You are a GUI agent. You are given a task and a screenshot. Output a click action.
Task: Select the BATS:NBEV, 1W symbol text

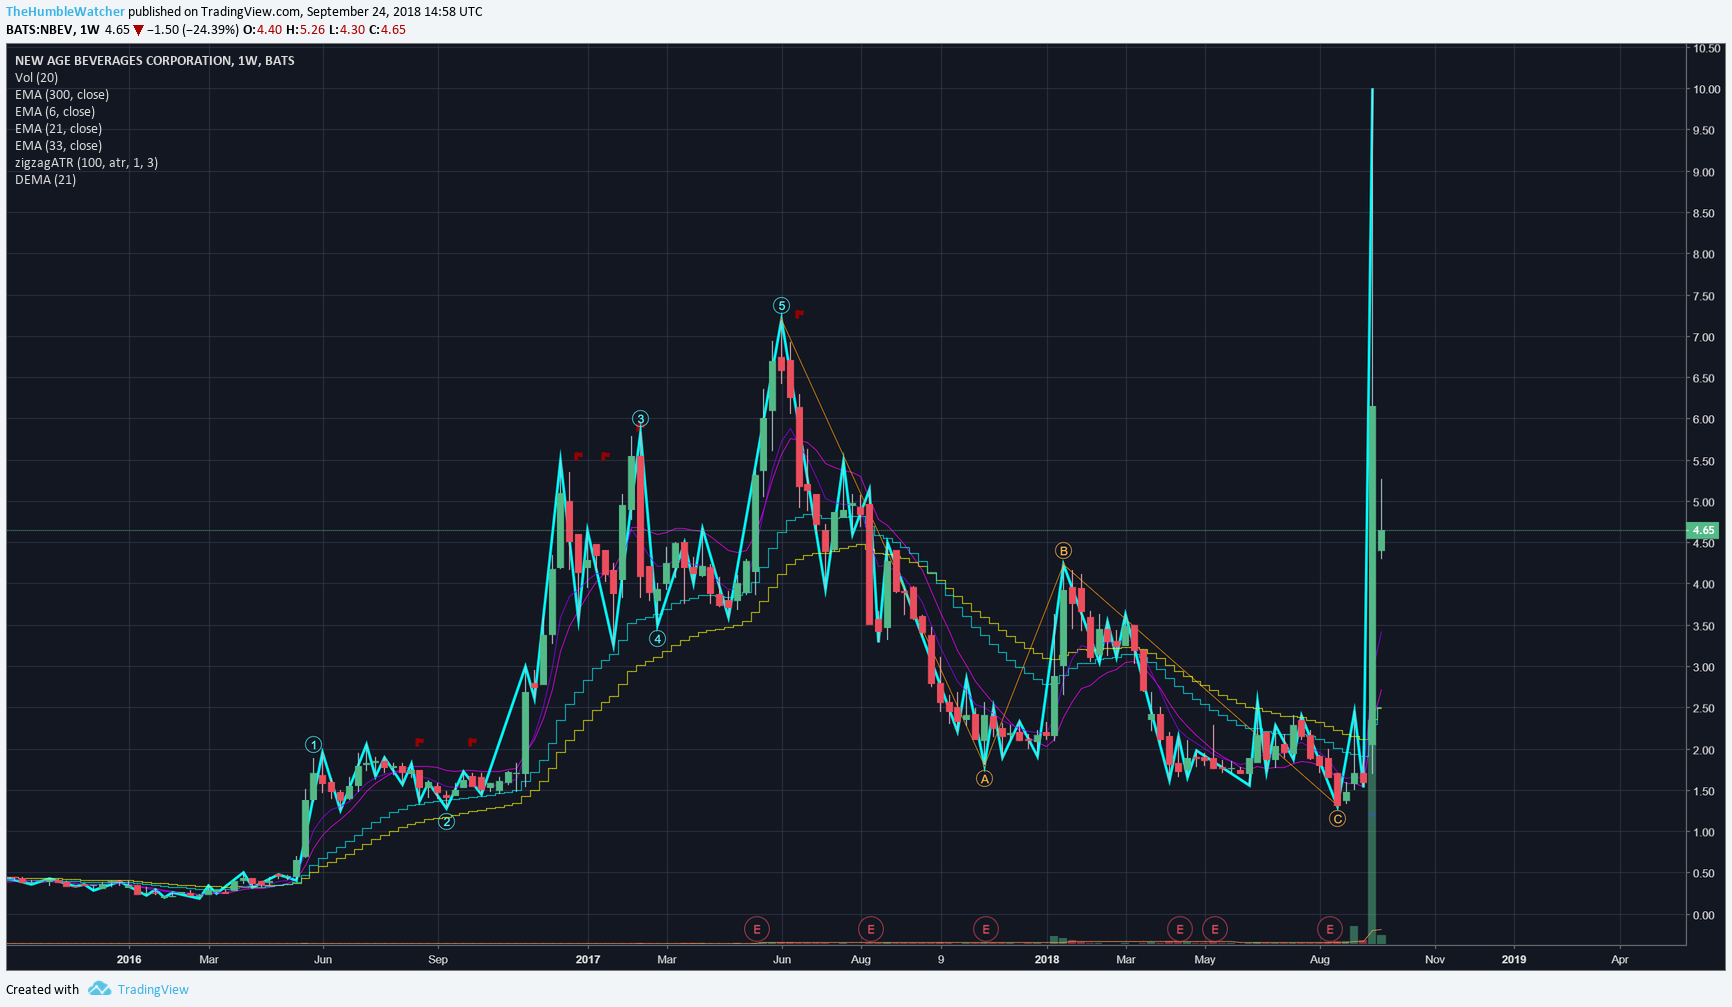pyautogui.click(x=53, y=30)
